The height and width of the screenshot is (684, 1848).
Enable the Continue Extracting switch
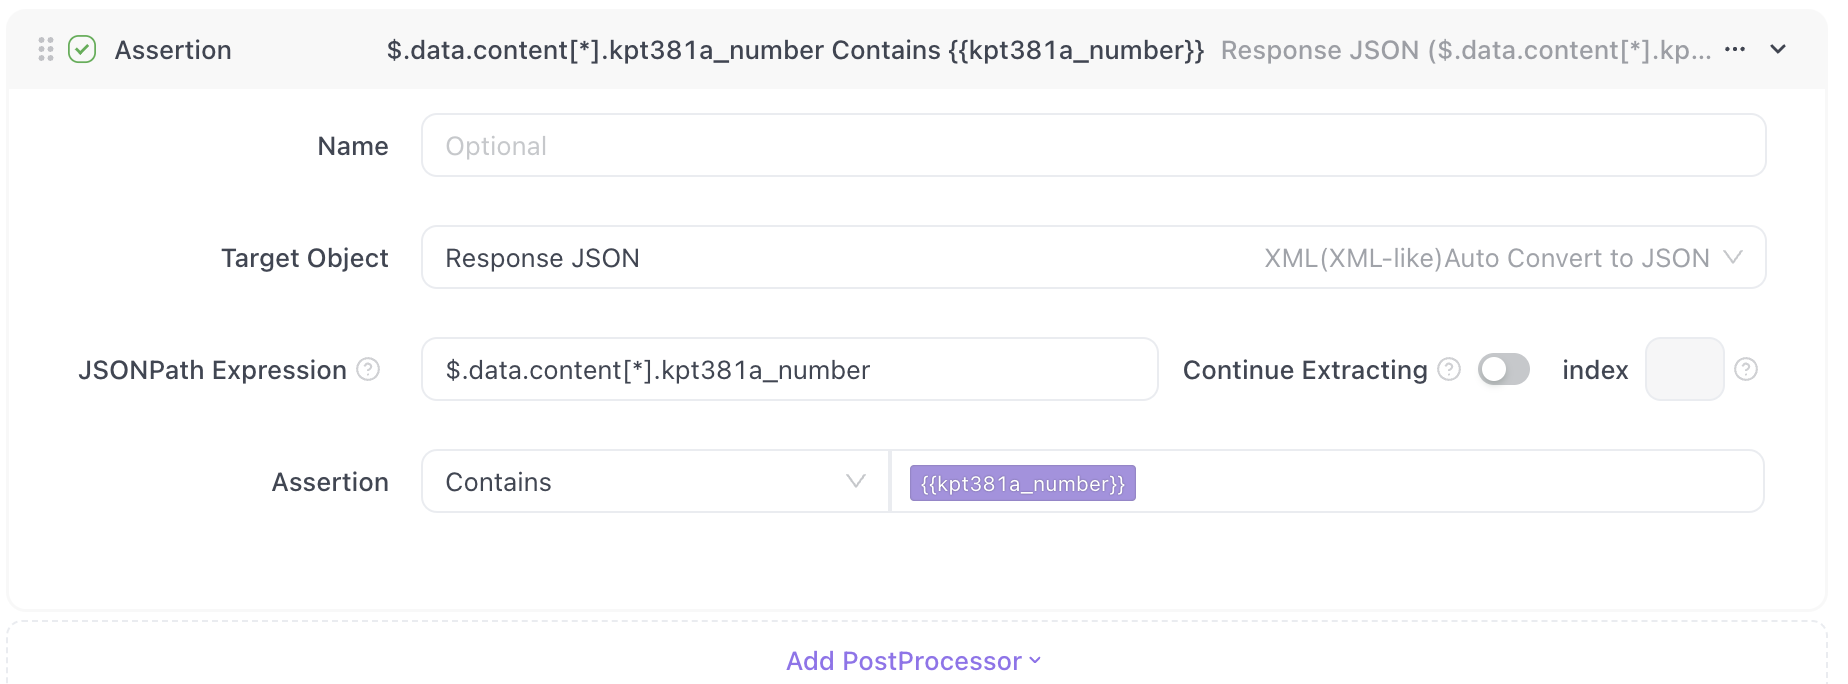[x=1504, y=370]
